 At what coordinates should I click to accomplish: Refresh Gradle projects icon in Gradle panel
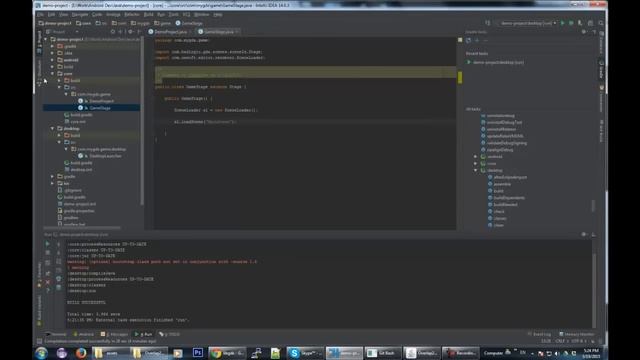[x=468, y=40]
